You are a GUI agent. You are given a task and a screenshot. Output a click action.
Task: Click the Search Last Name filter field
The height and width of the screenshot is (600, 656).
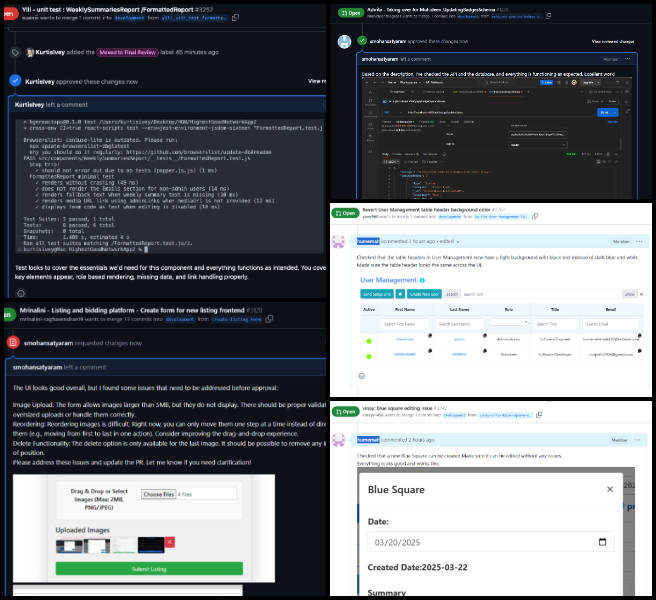(459, 324)
